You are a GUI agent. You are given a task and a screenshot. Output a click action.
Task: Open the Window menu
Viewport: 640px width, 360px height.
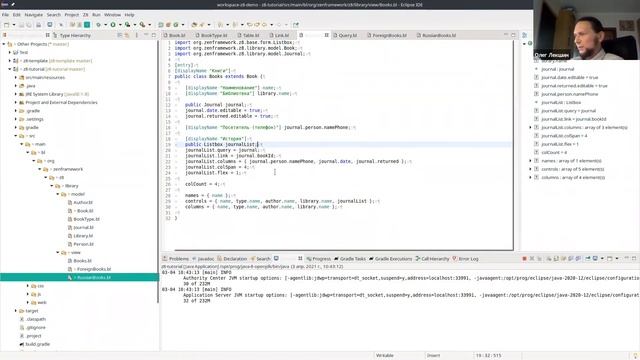pos(112,15)
